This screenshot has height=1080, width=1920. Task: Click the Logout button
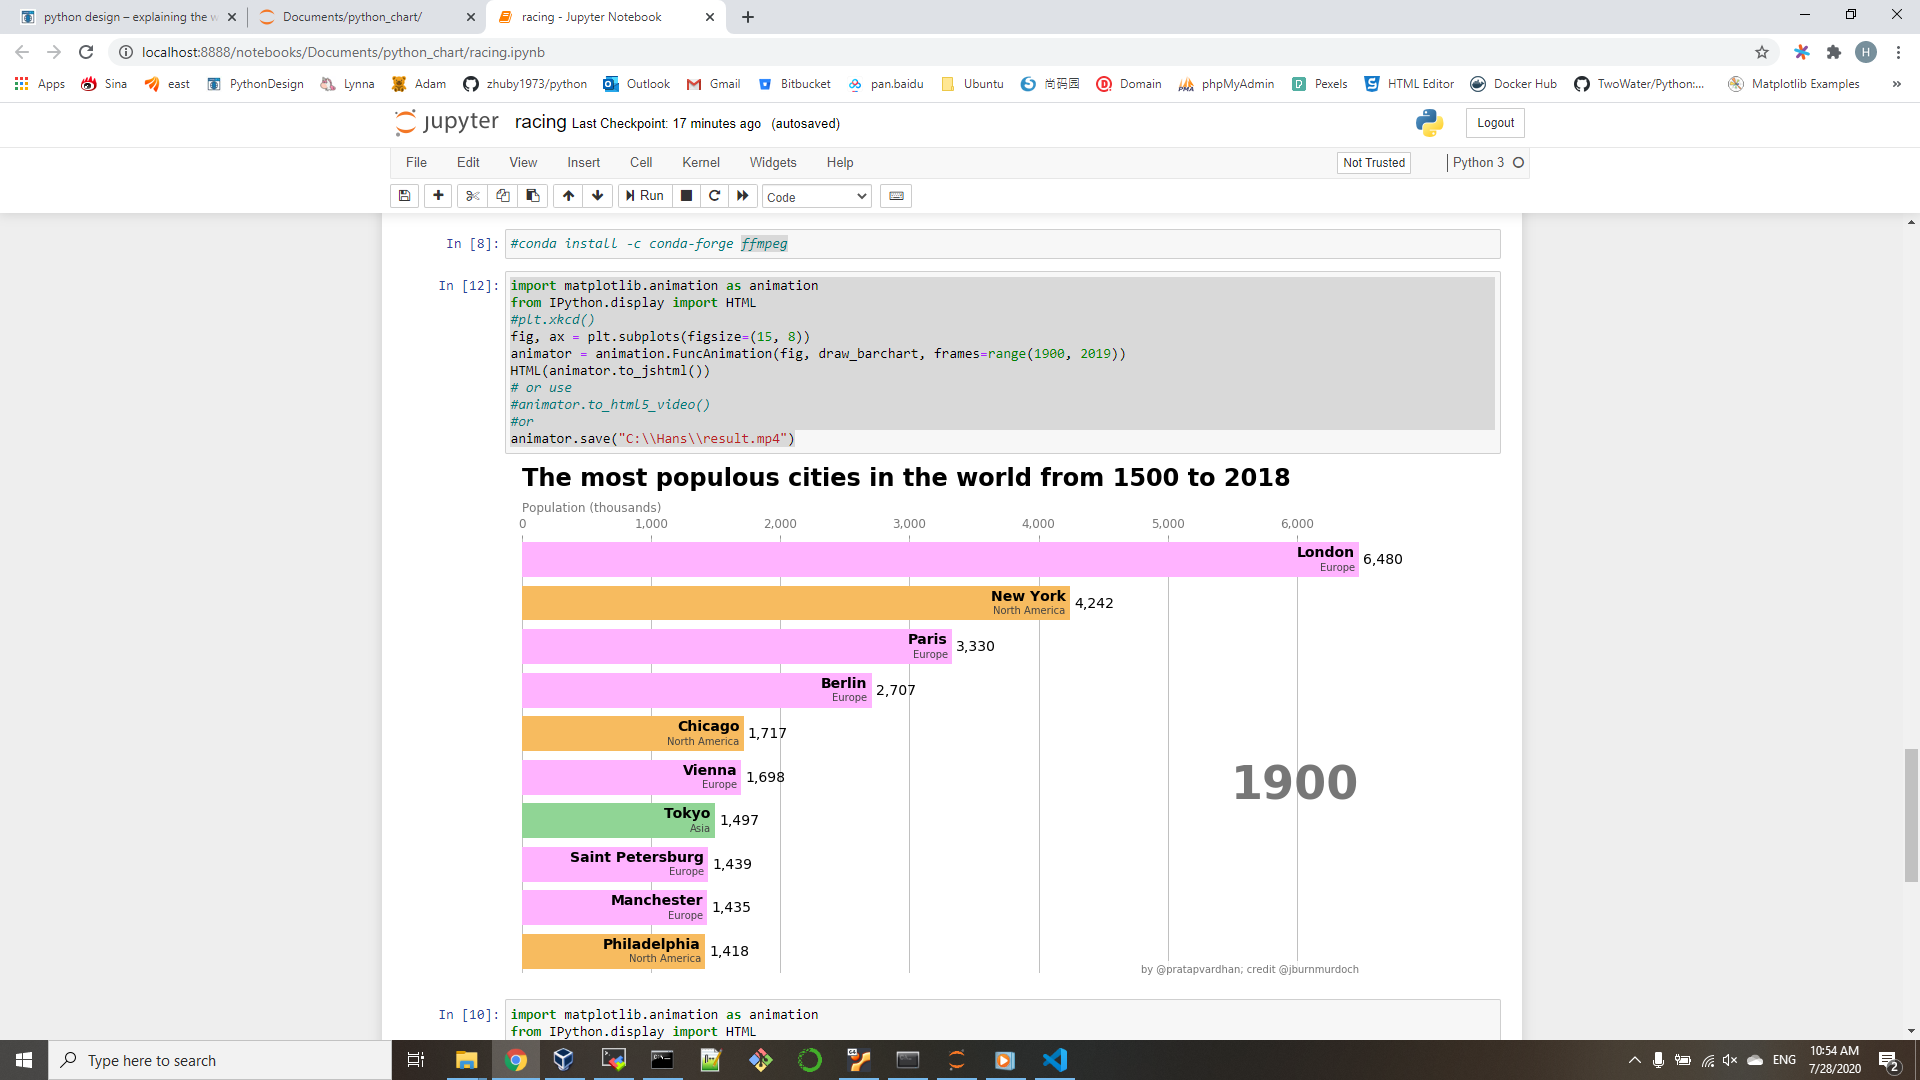point(1495,123)
